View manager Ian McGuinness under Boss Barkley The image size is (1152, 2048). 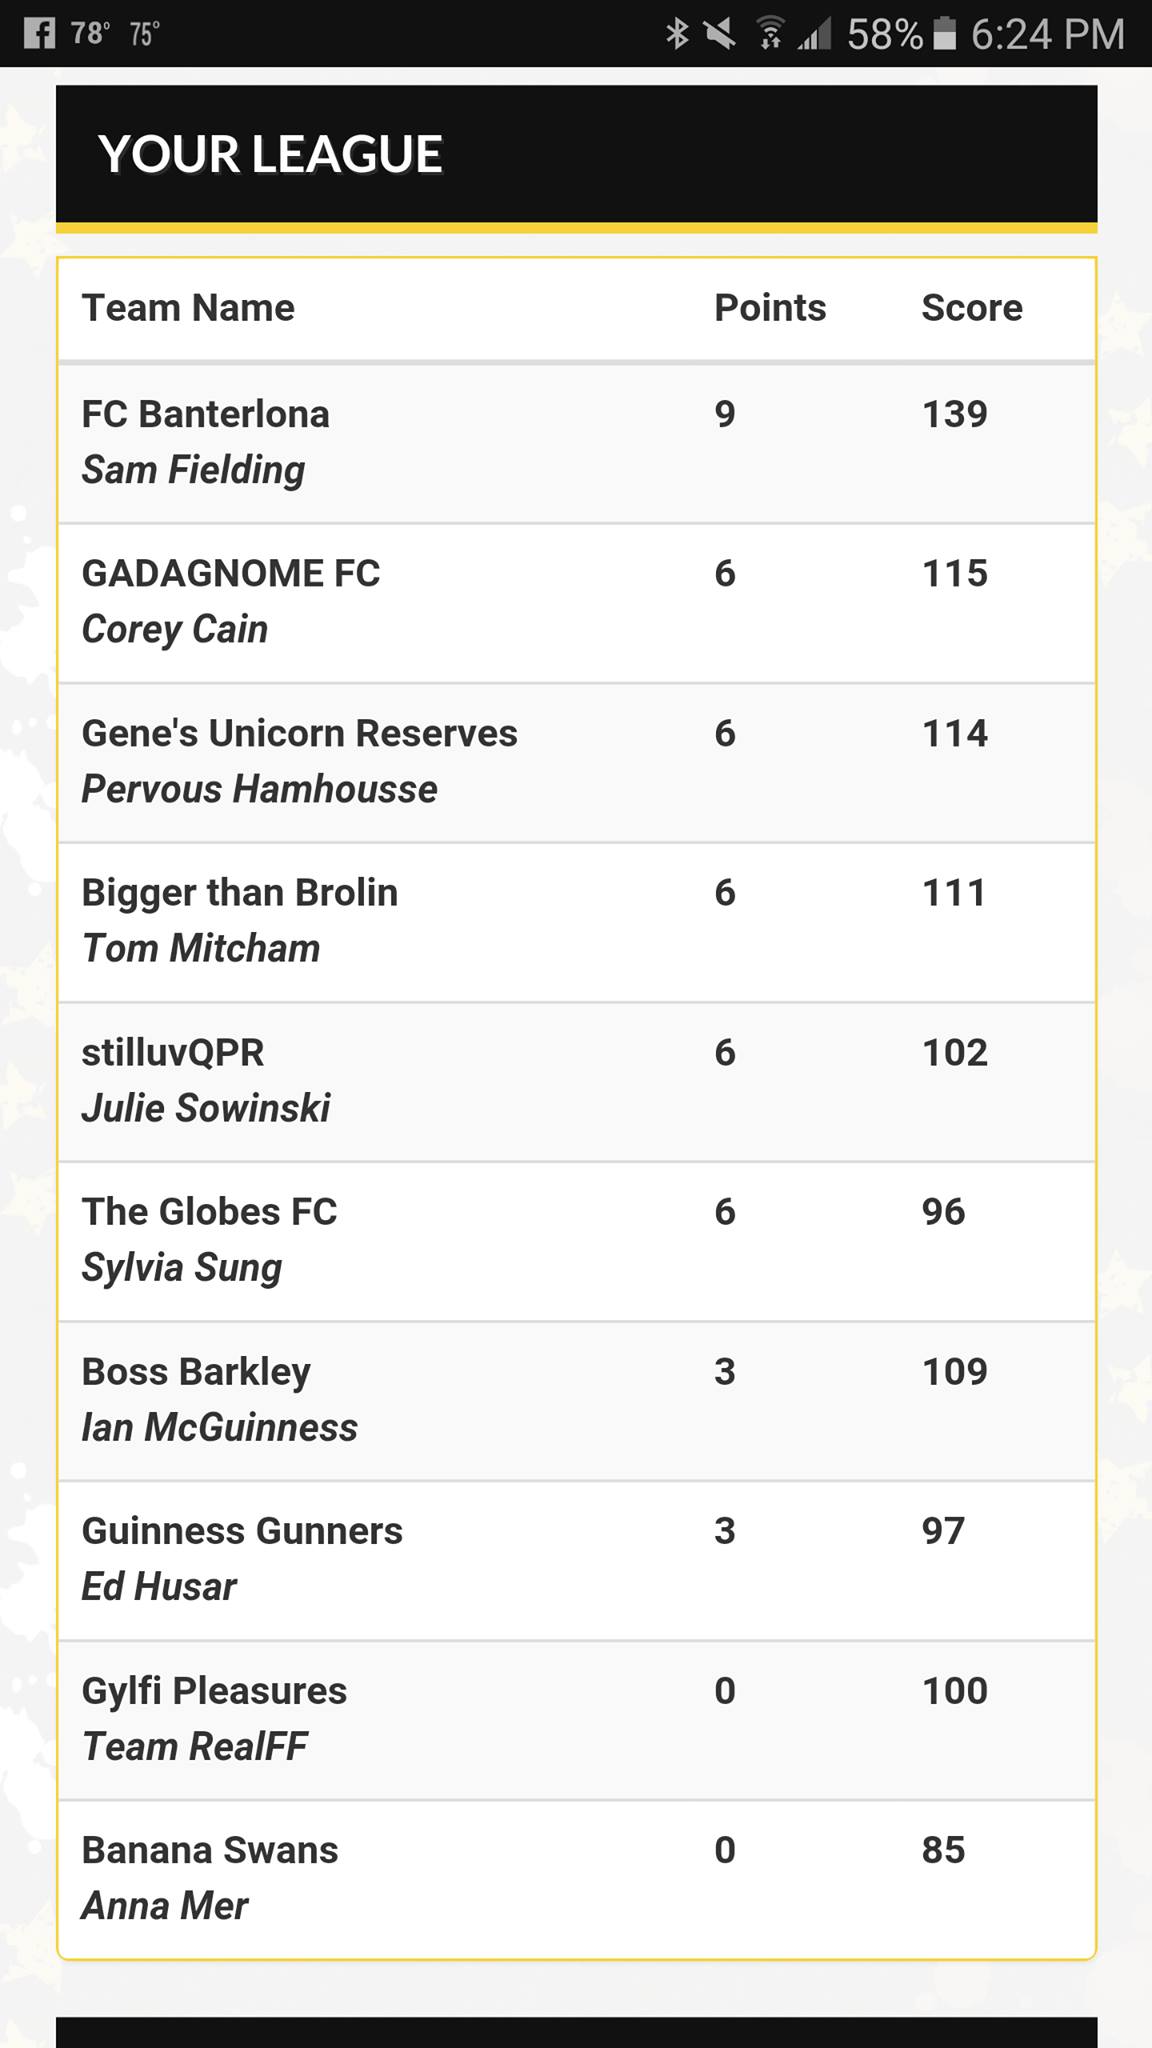pyautogui.click(x=219, y=1427)
